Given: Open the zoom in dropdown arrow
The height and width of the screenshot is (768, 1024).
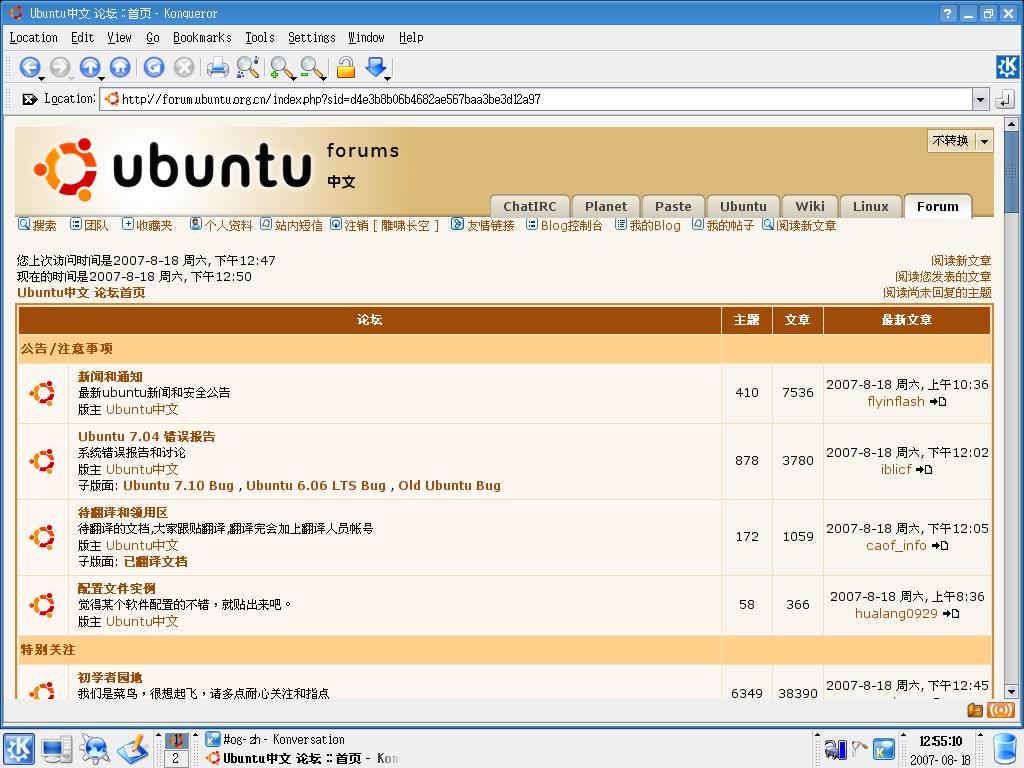Looking at the screenshot, I should pos(294,78).
